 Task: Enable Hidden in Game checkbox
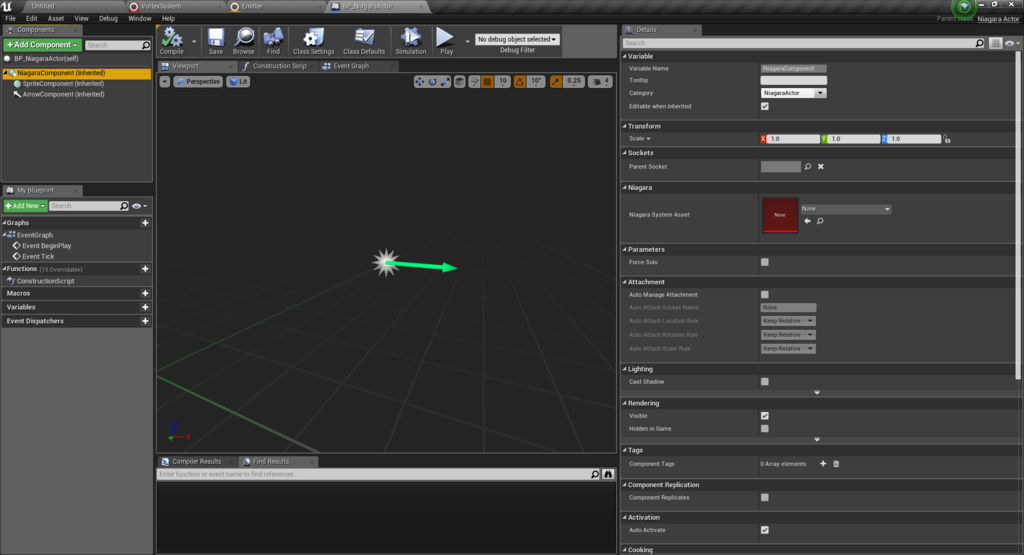[765, 429]
